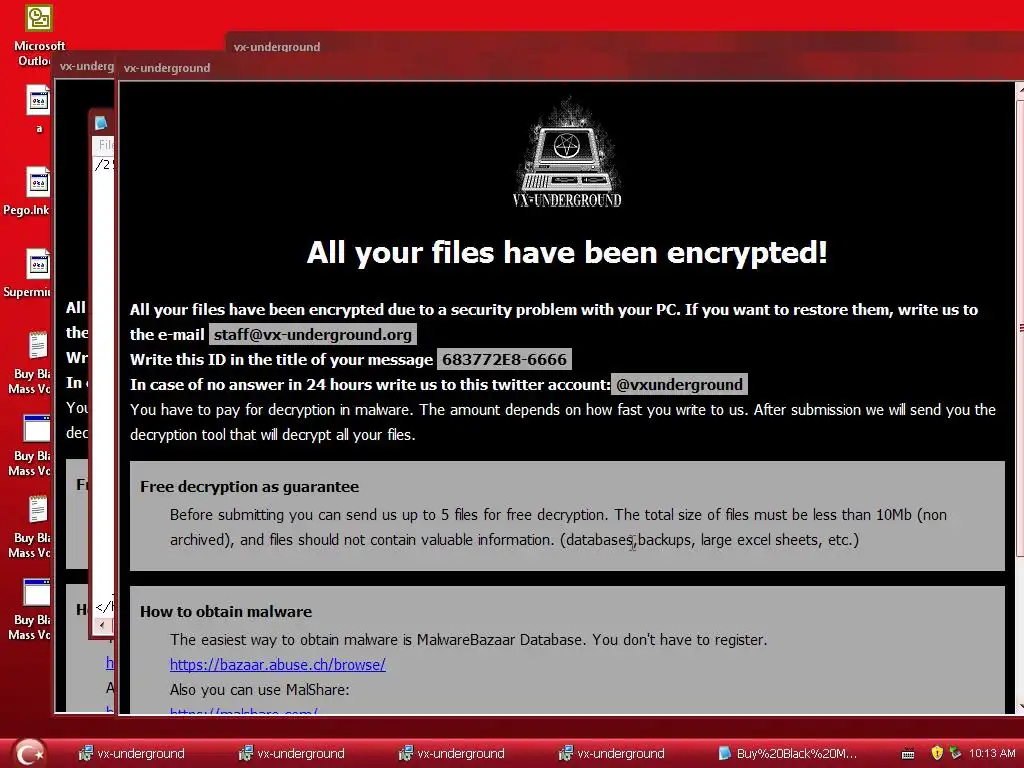Screen dimensions: 1024x768
Task: Click the ID 683772E8-6666 box
Action: click(504, 359)
